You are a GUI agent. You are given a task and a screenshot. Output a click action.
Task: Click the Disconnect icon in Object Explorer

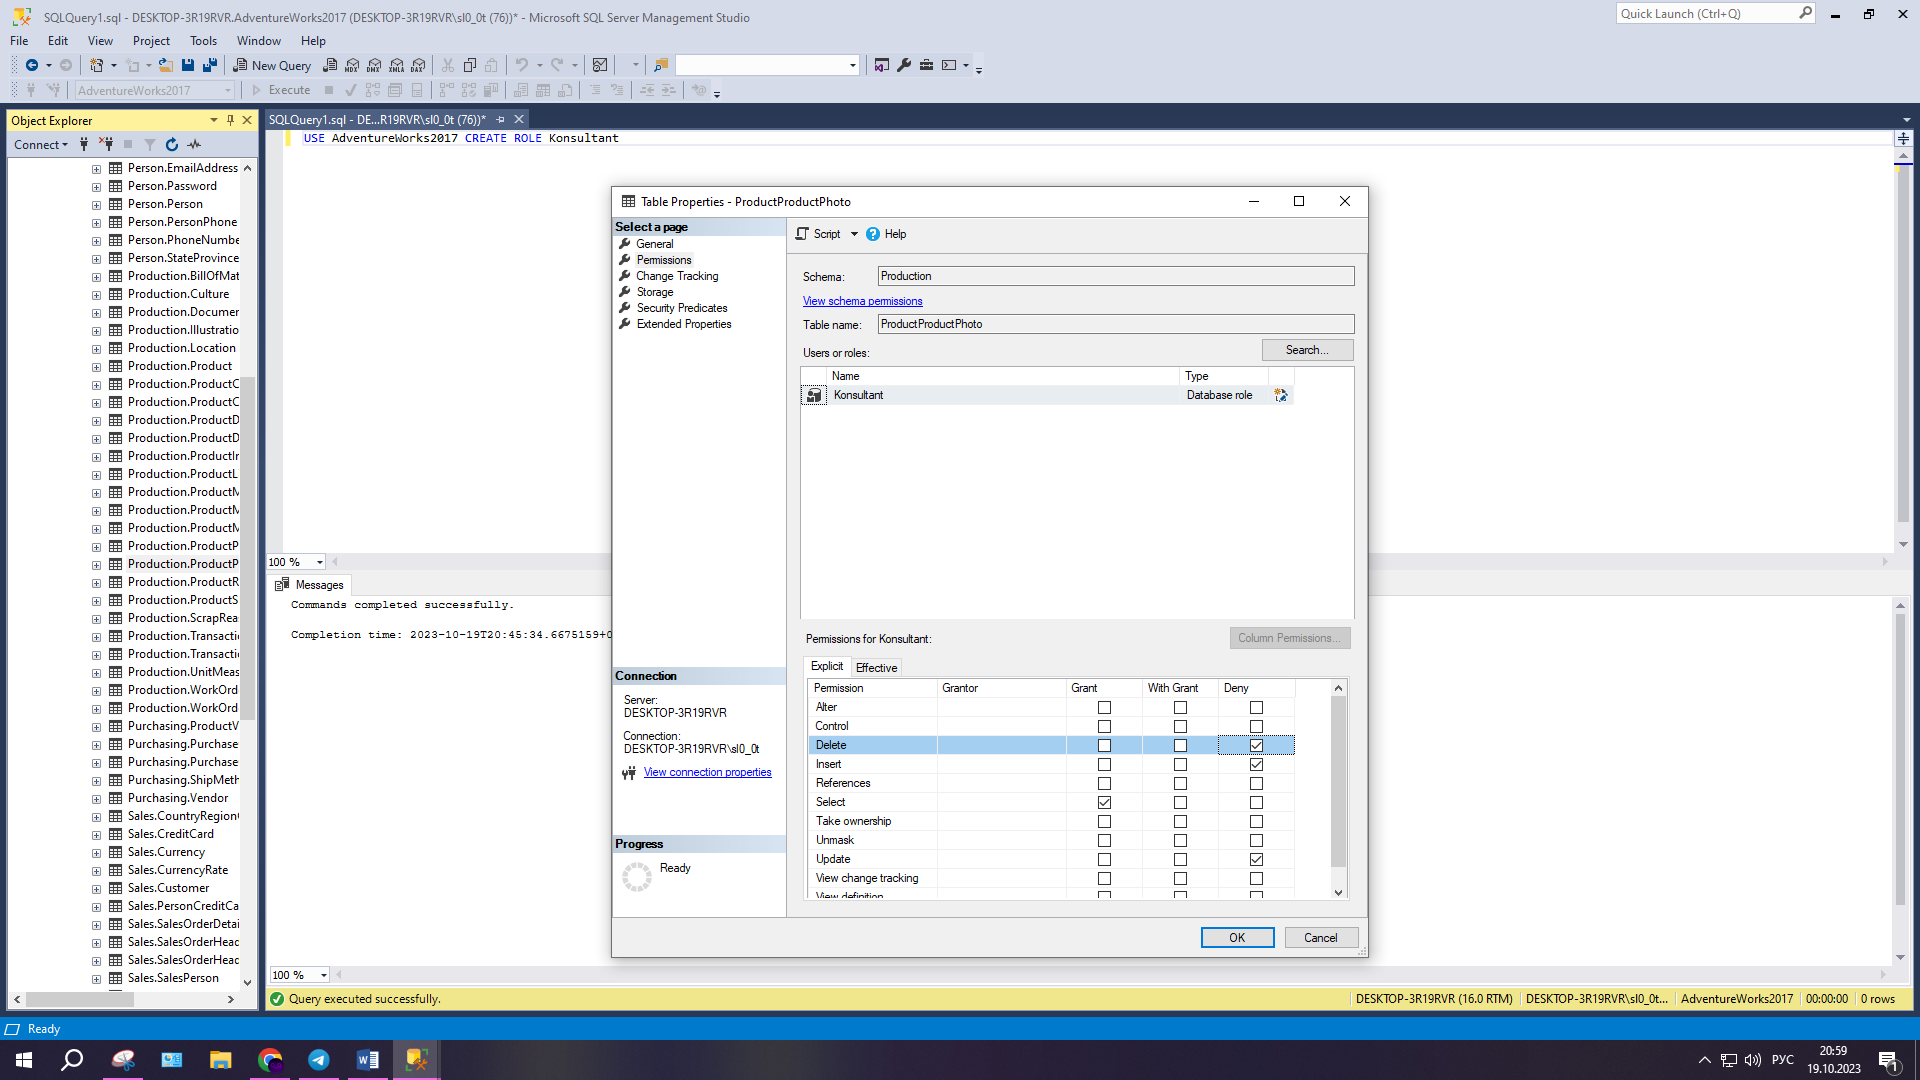(106, 145)
